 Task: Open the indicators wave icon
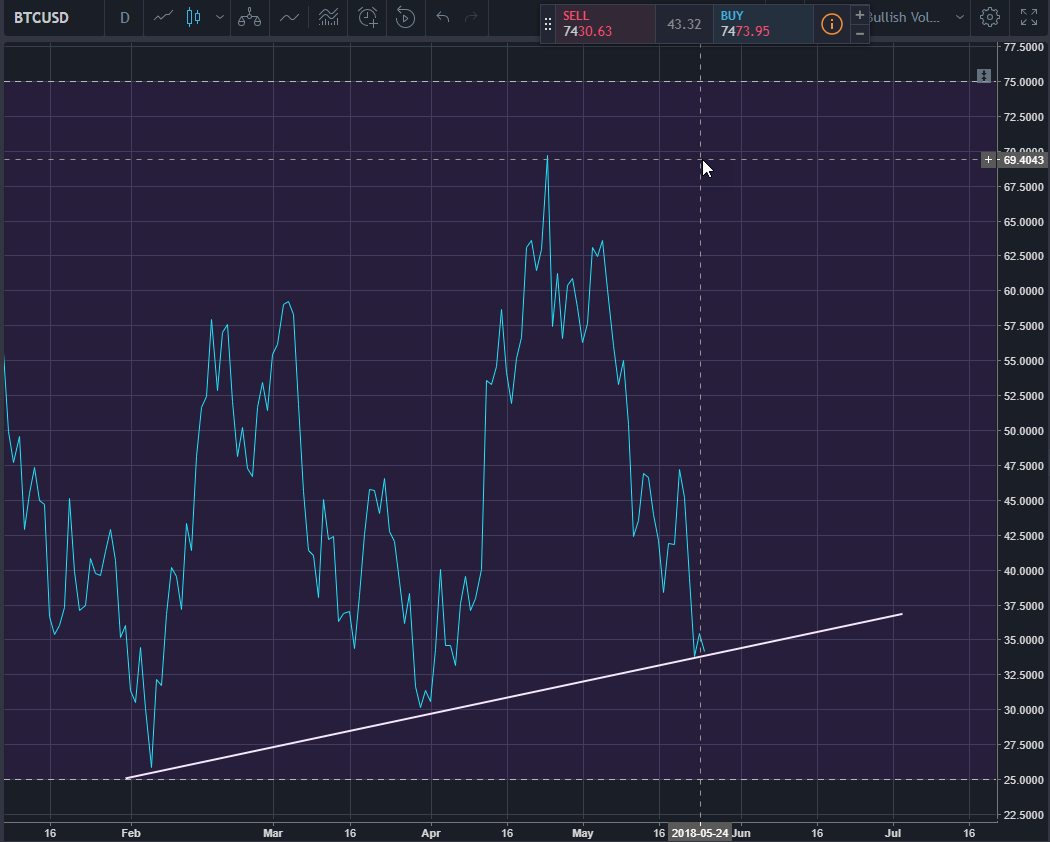coord(289,17)
